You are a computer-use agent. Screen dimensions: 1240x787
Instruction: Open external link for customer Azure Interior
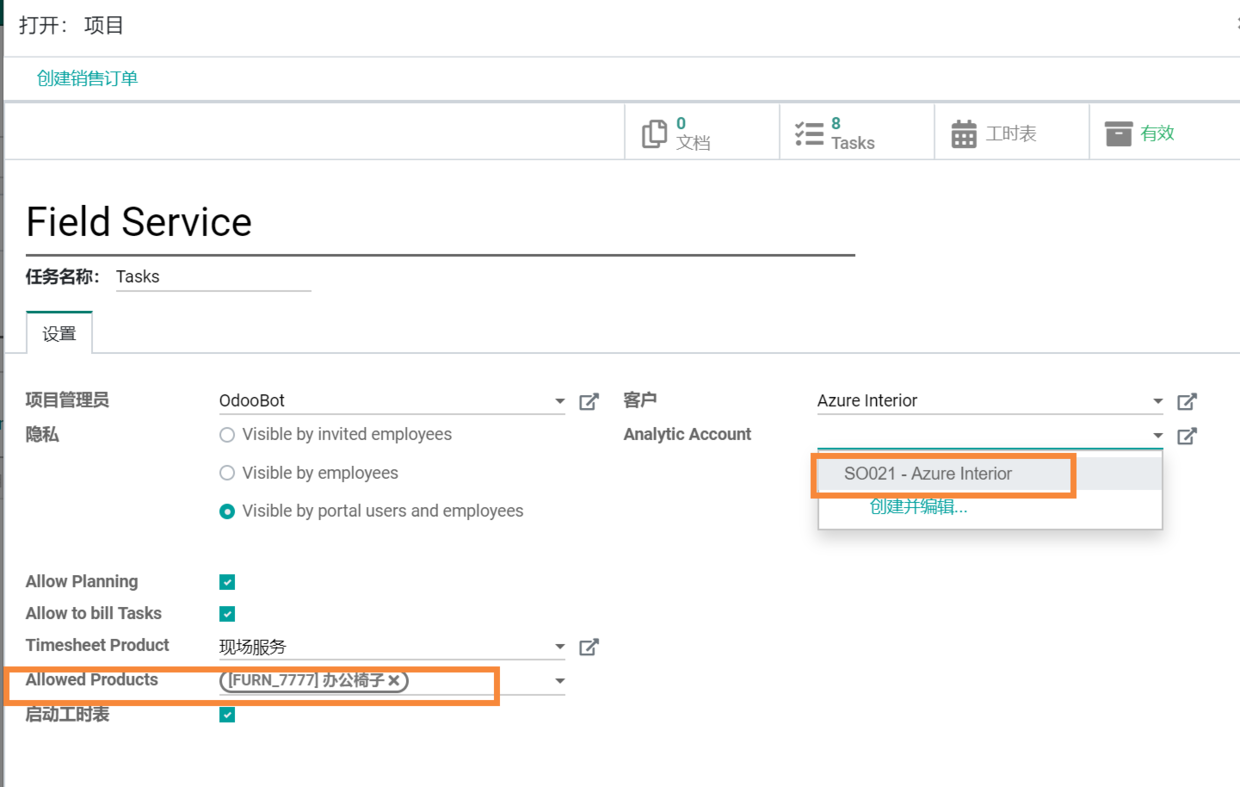point(1187,401)
